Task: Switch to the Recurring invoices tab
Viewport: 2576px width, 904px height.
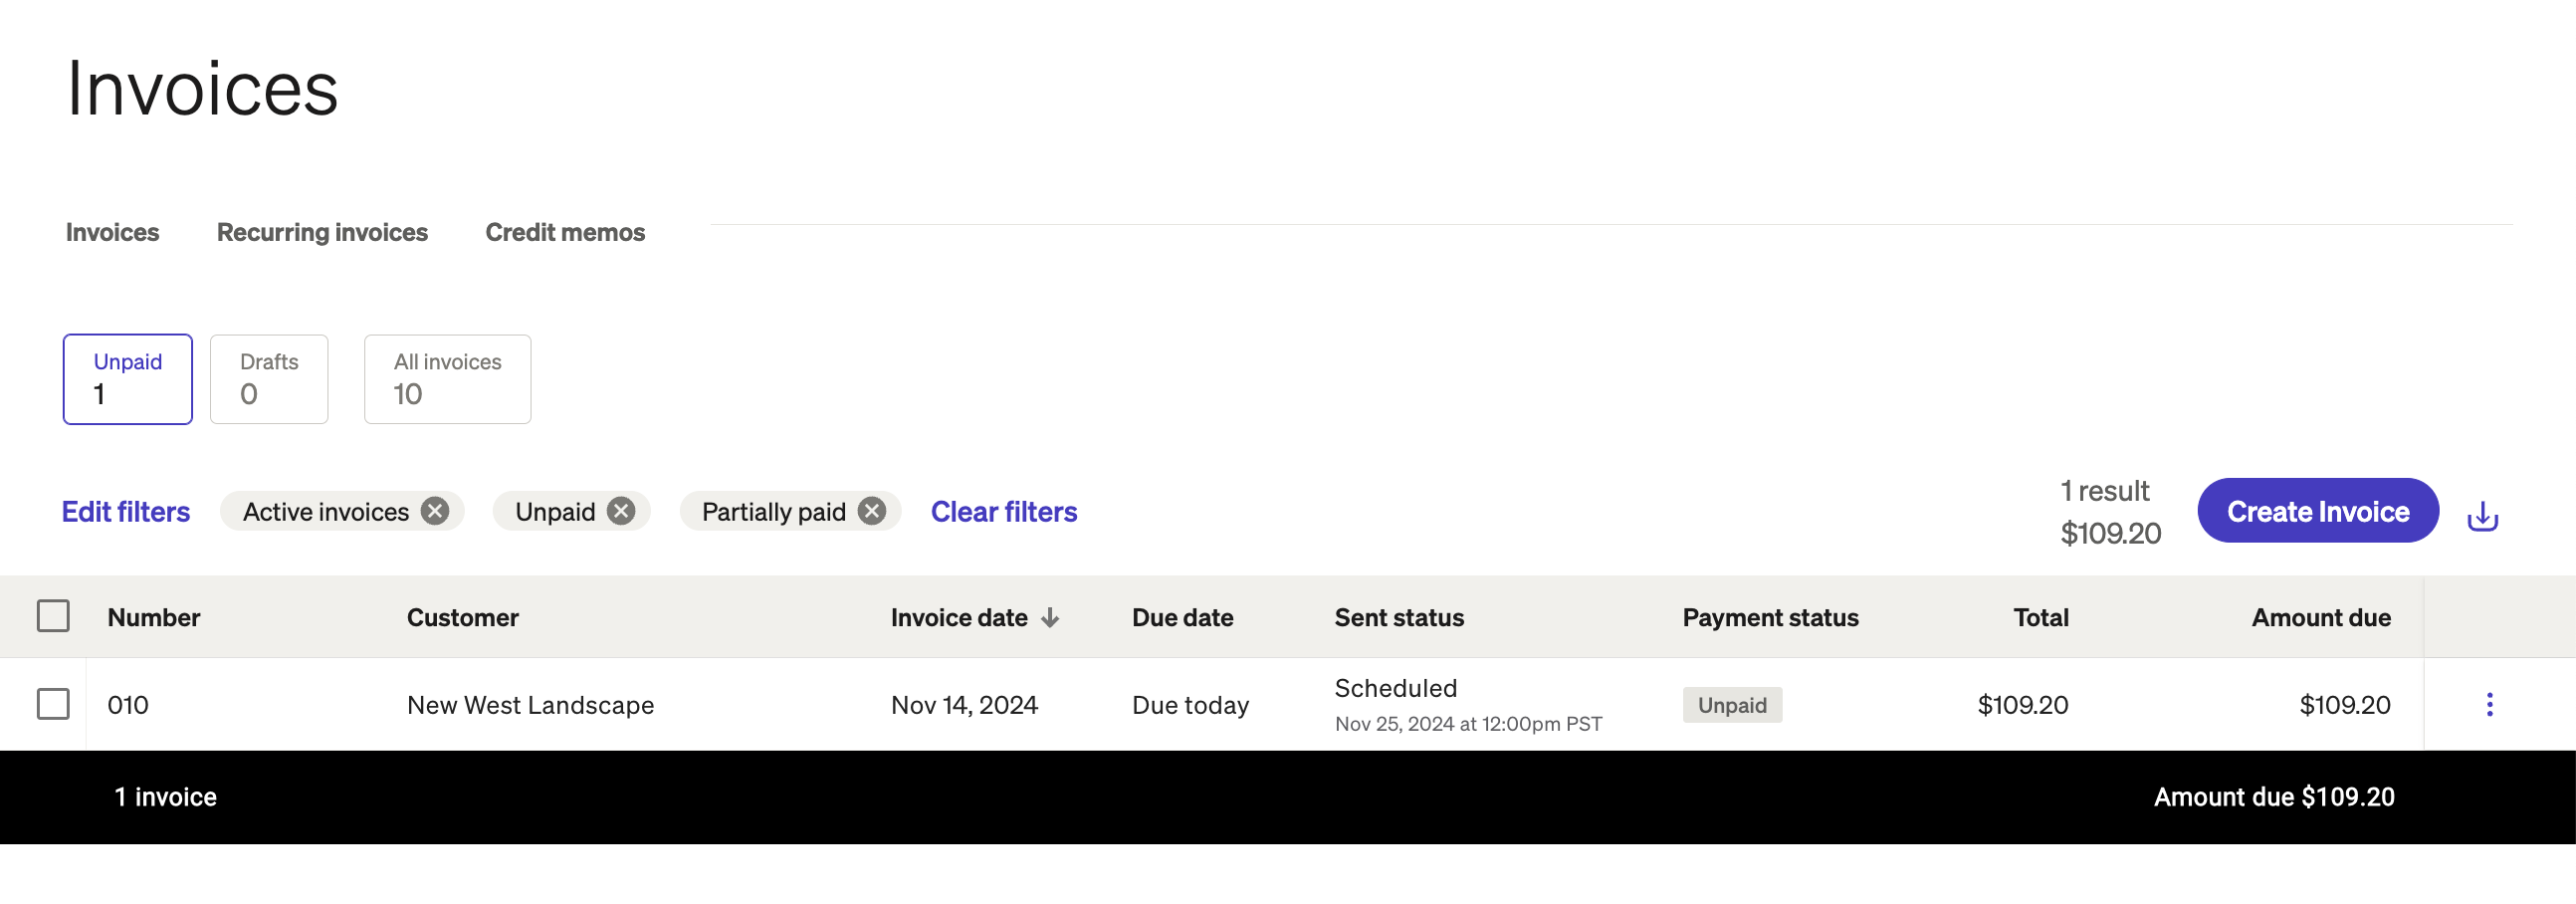Action: [322, 232]
